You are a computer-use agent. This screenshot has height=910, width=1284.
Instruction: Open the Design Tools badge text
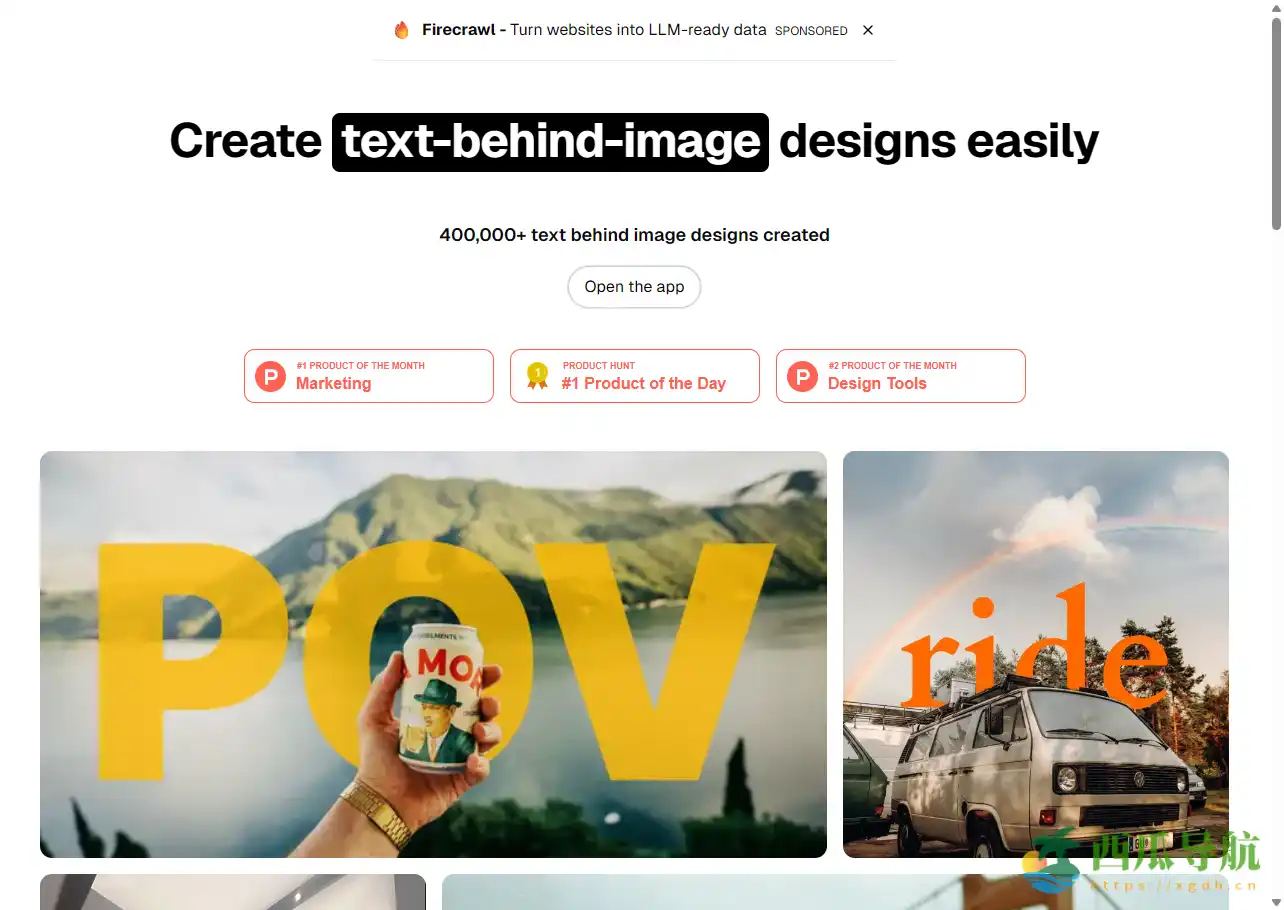(877, 383)
